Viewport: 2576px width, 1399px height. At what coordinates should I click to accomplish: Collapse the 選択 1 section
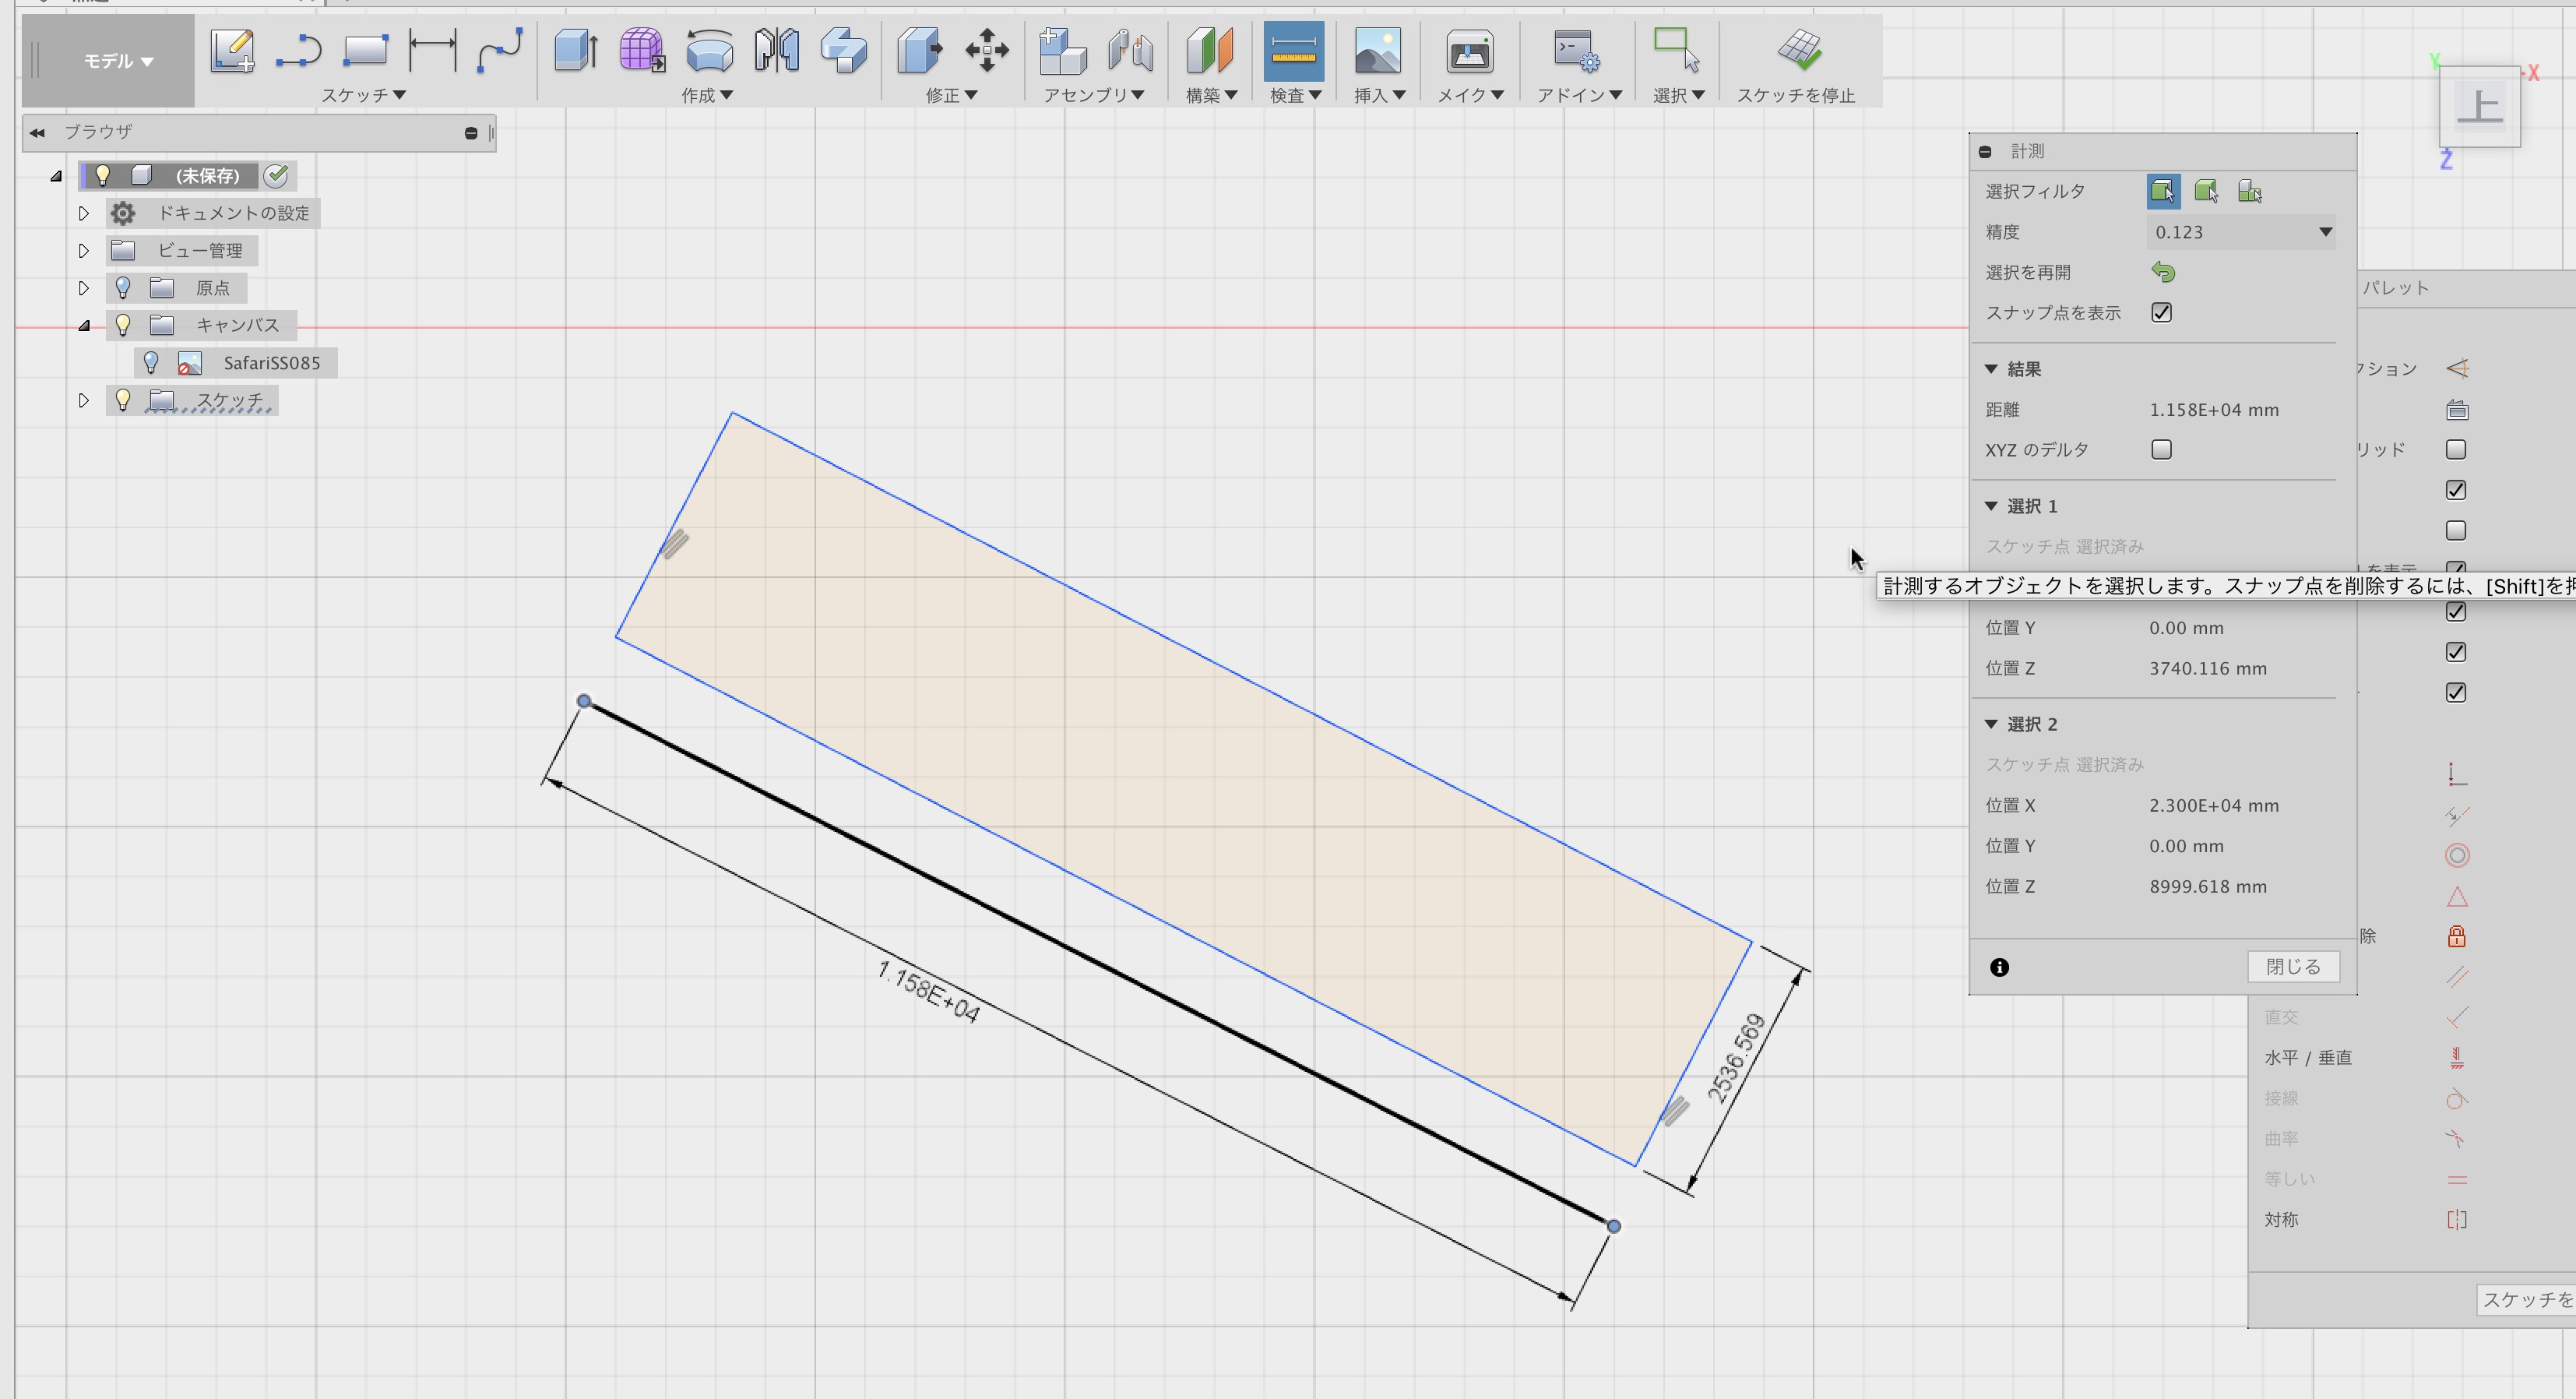(1991, 506)
